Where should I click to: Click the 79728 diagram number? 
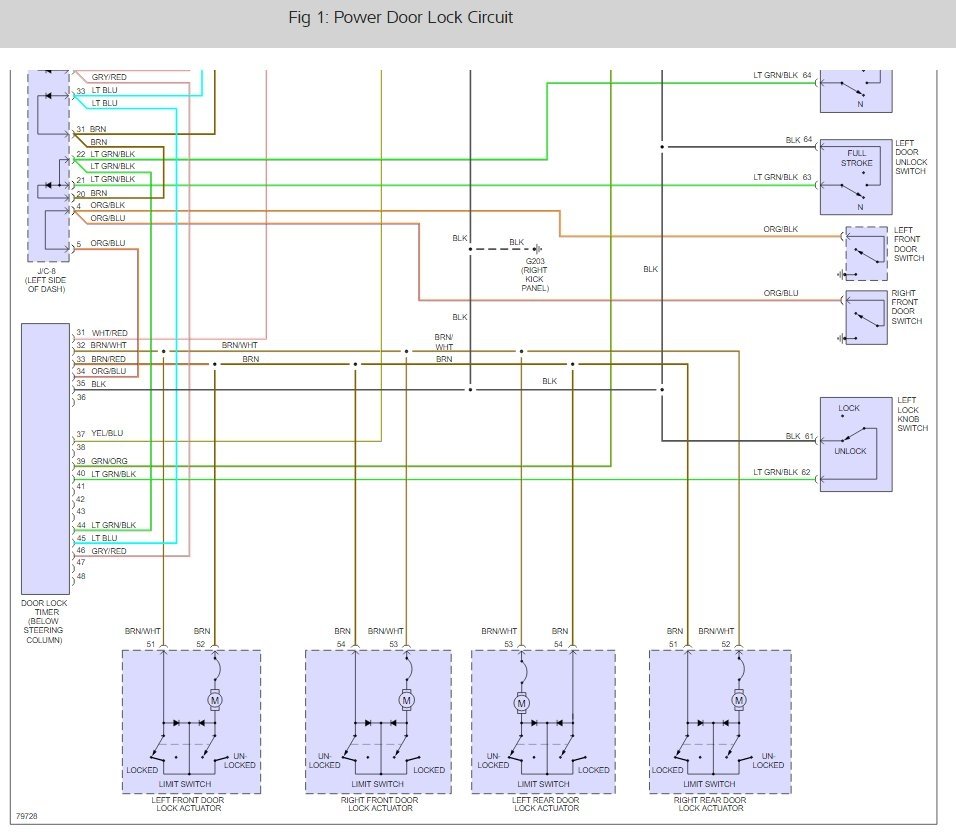pyautogui.click(x=27, y=816)
